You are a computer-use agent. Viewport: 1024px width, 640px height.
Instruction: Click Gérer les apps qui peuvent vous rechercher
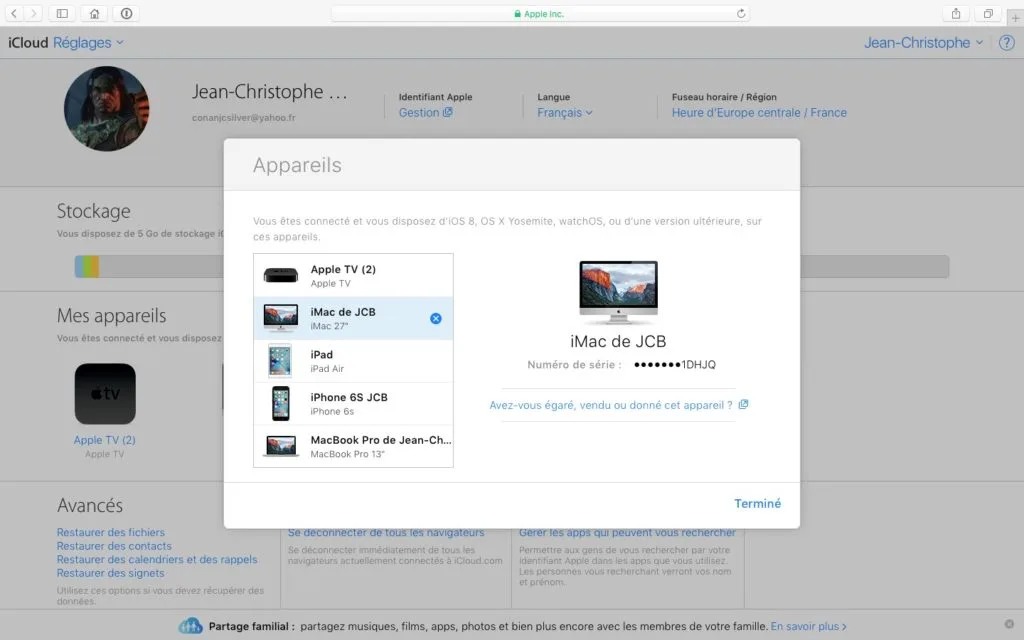tap(627, 533)
